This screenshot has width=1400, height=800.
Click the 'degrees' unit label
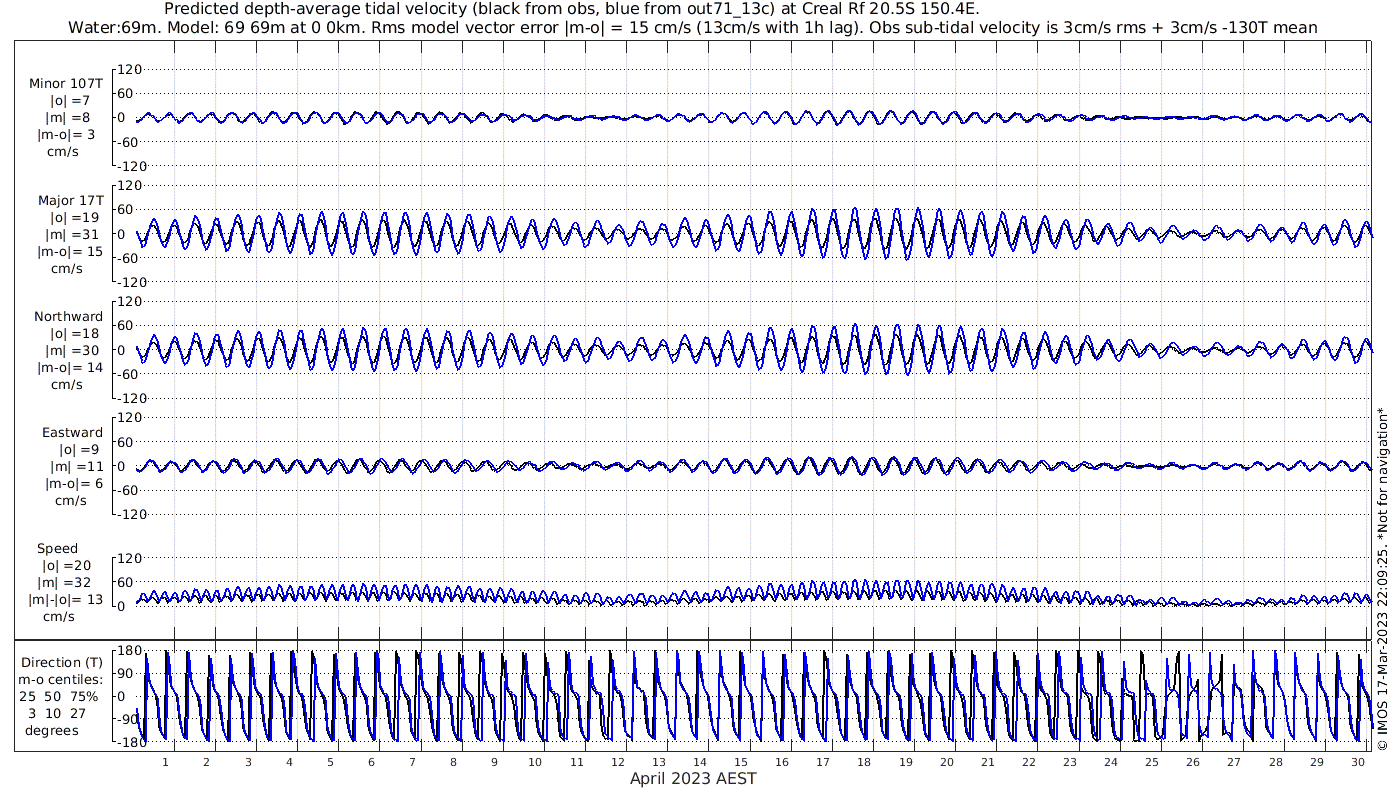(52, 730)
